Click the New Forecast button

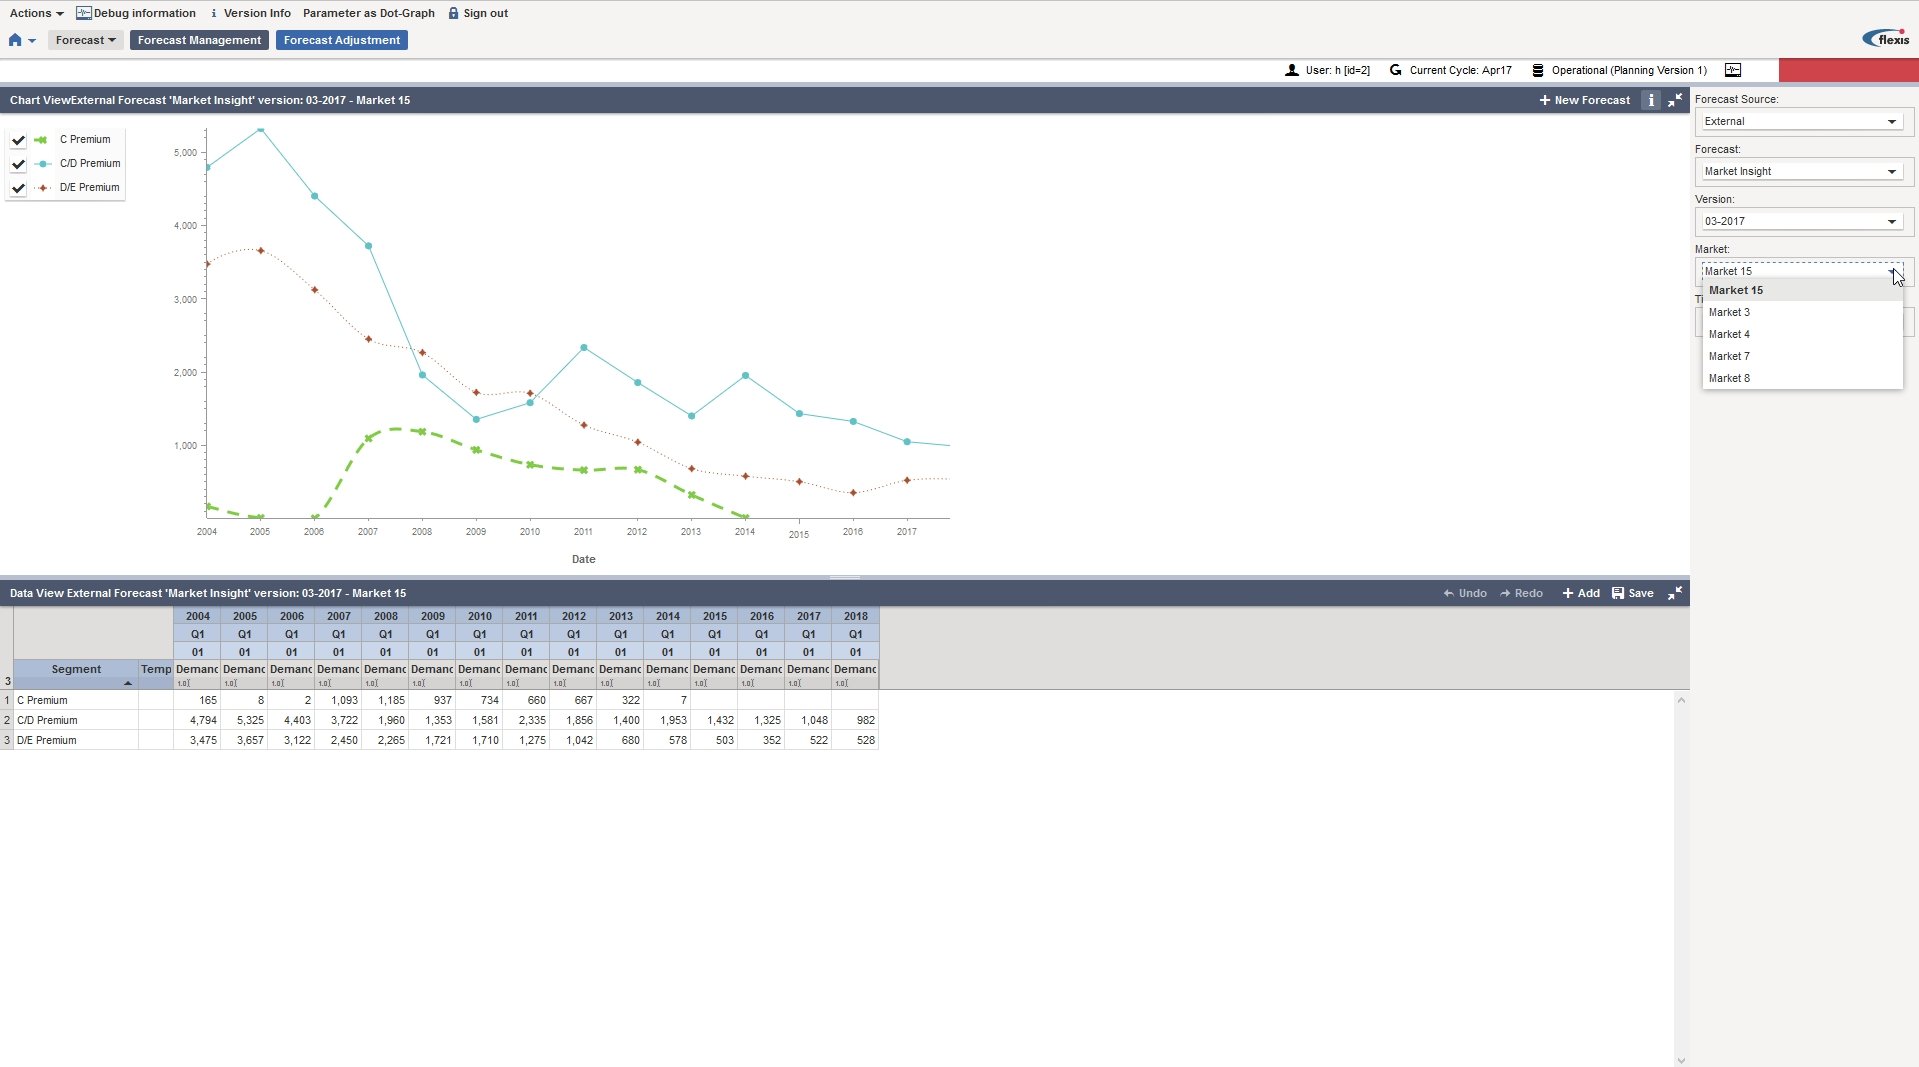1585,100
